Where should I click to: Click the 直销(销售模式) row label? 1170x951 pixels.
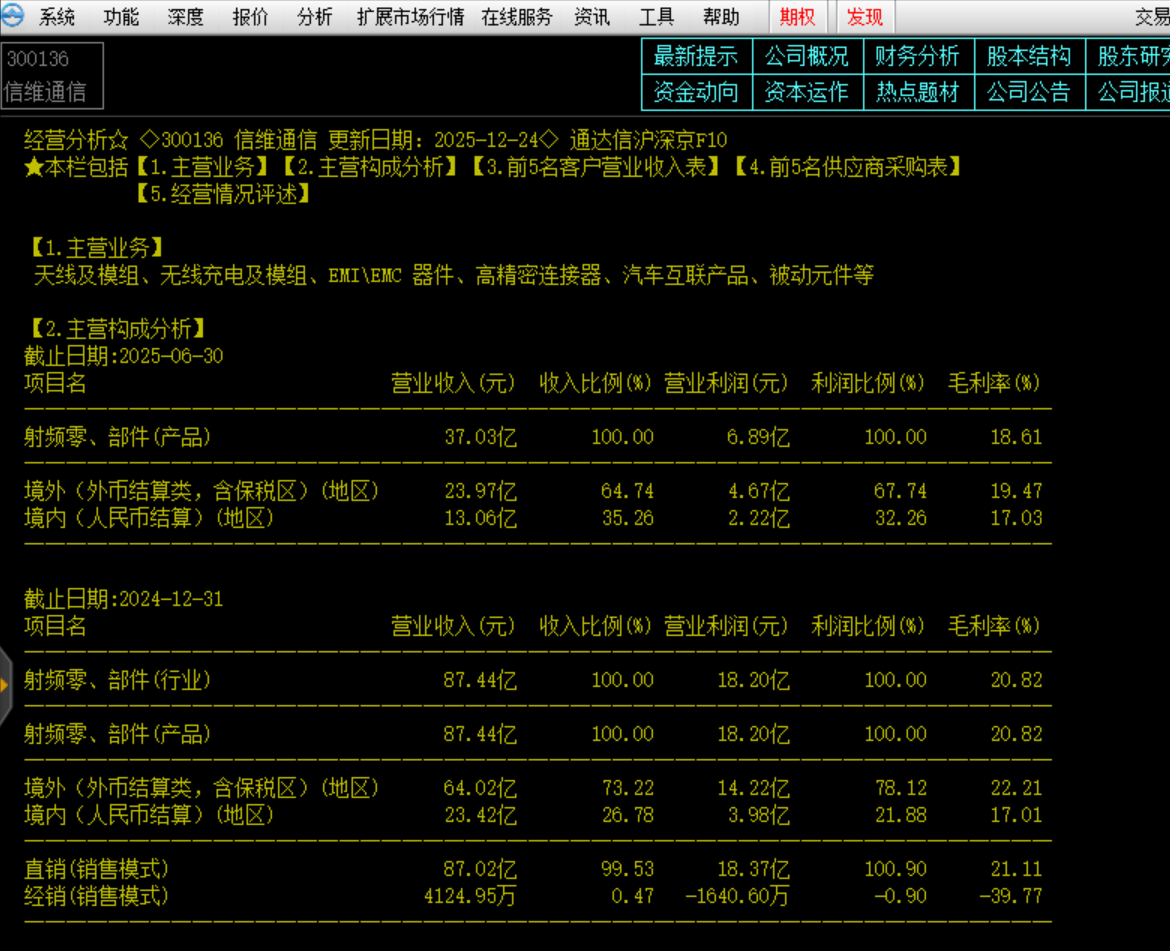pyautogui.click(x=96, y=869)
